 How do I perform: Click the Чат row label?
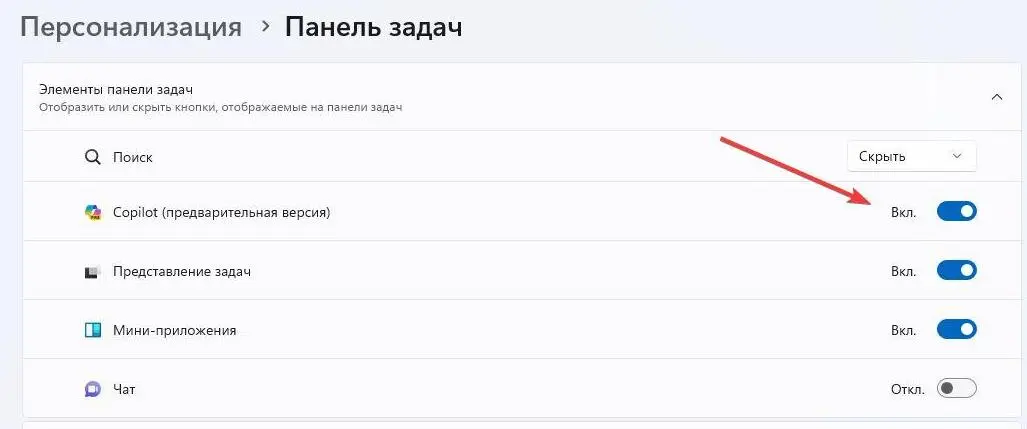[x=125, y=388]
